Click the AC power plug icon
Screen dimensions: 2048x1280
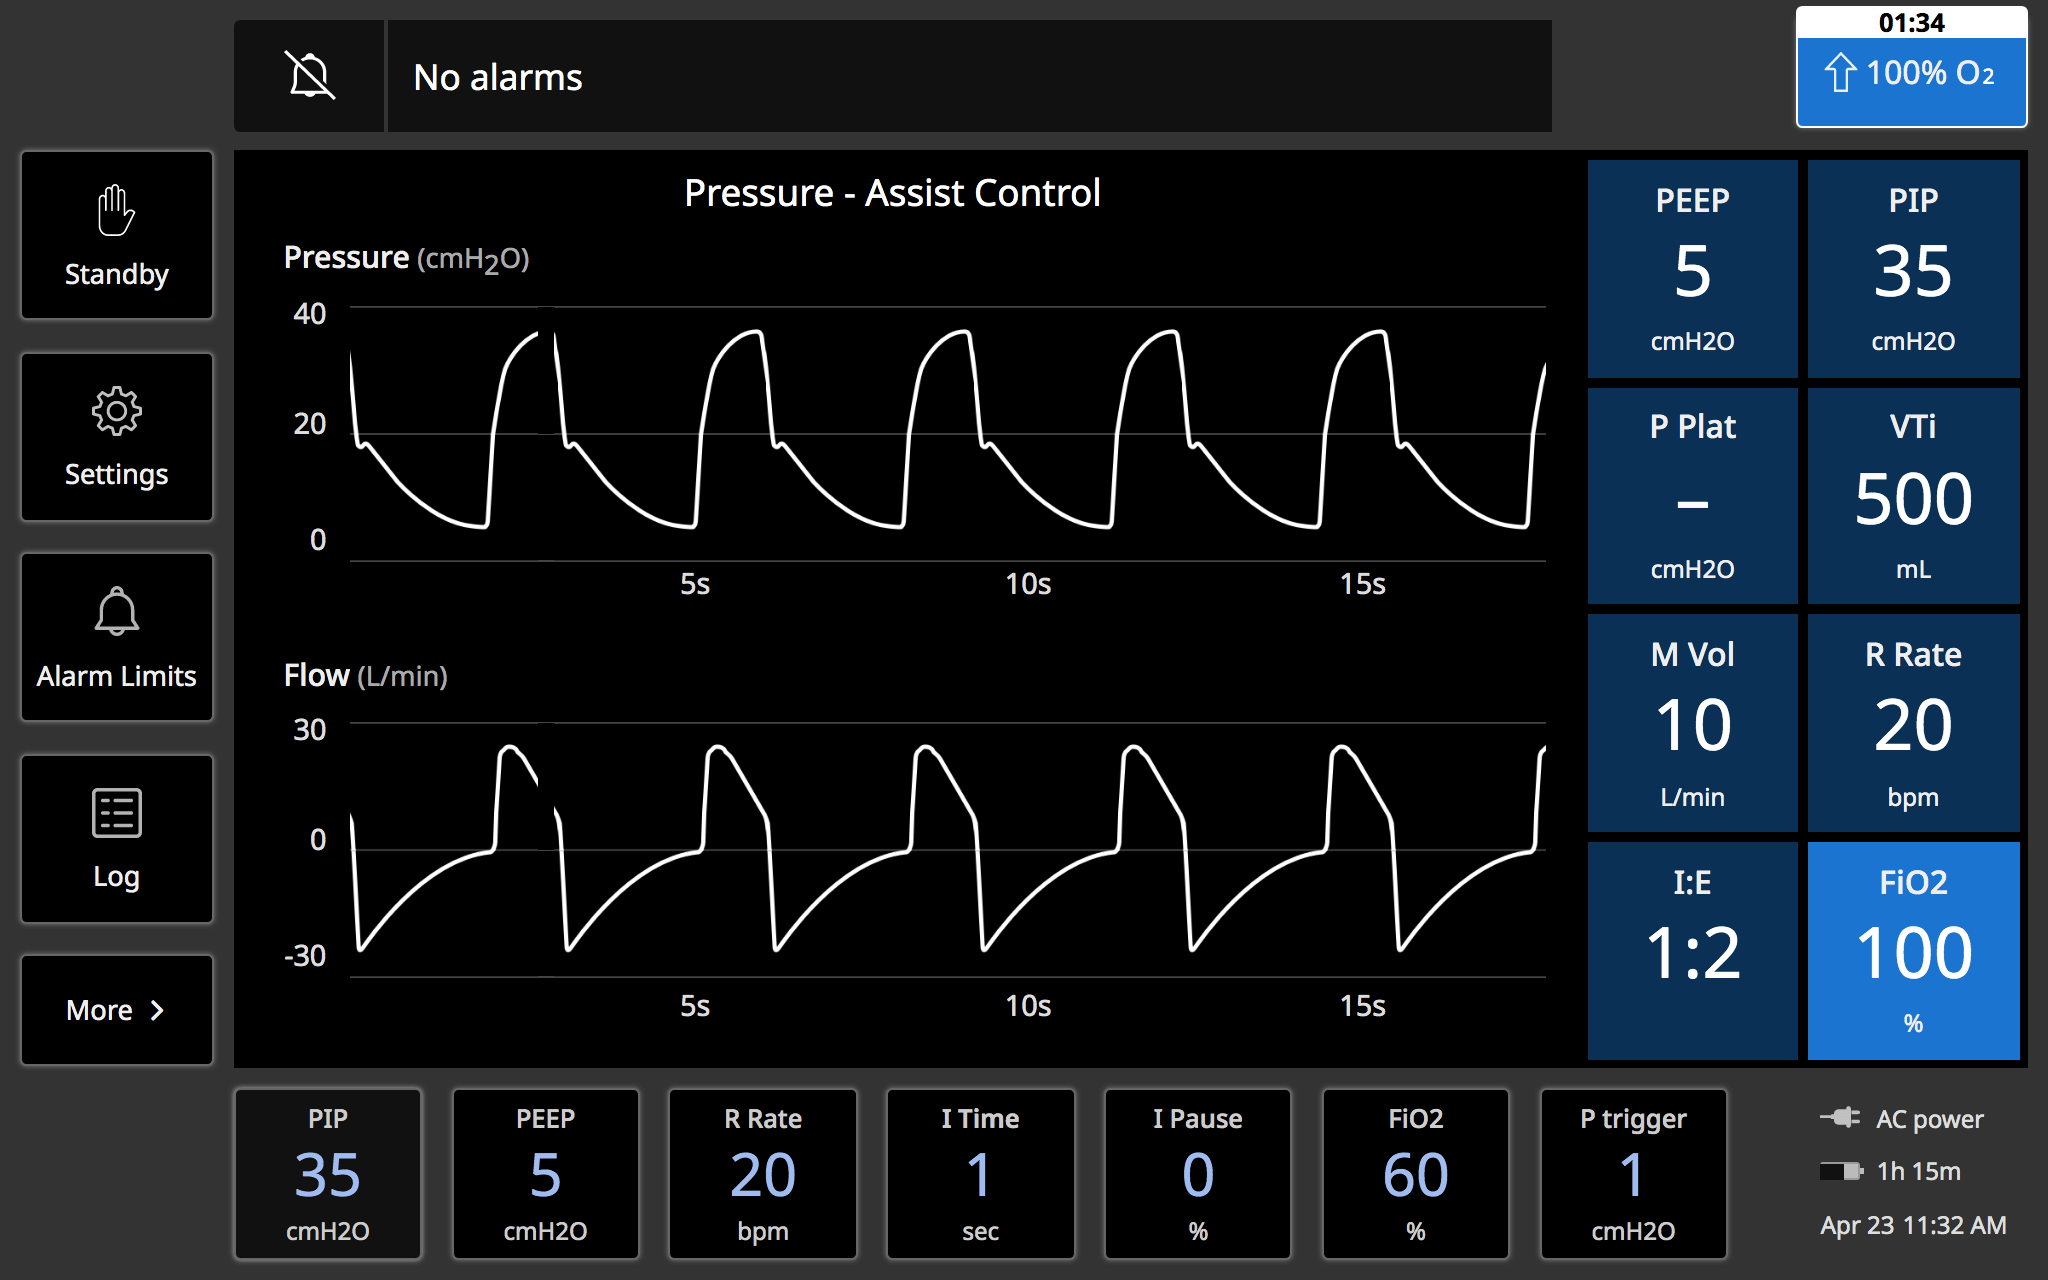[x=1840, y=1118]
